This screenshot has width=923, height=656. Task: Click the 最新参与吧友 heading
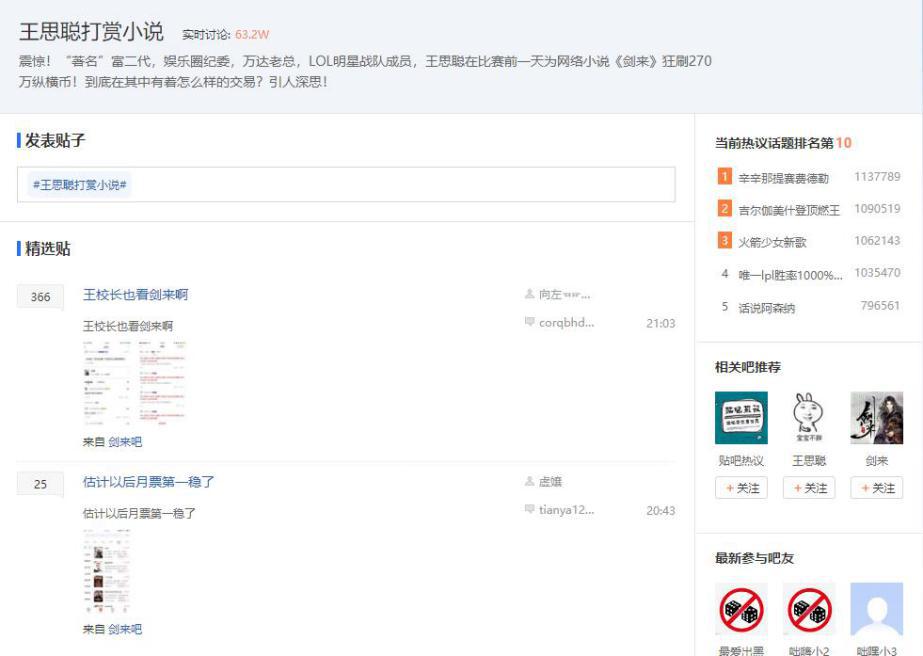point(754,558)
